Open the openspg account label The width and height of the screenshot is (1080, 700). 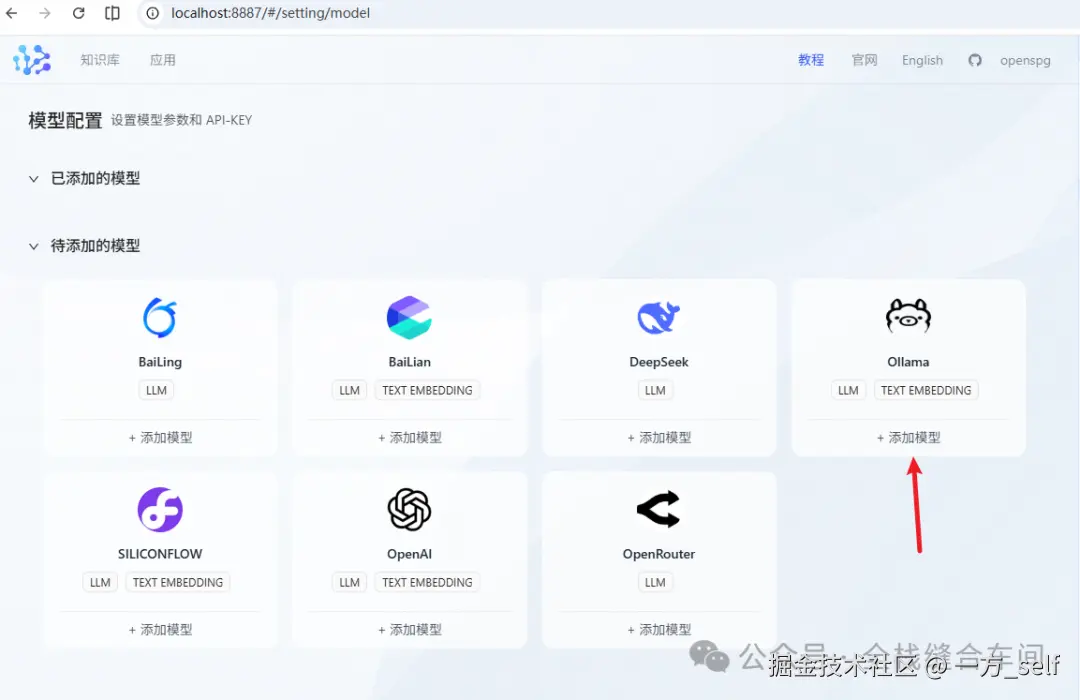1025,60
